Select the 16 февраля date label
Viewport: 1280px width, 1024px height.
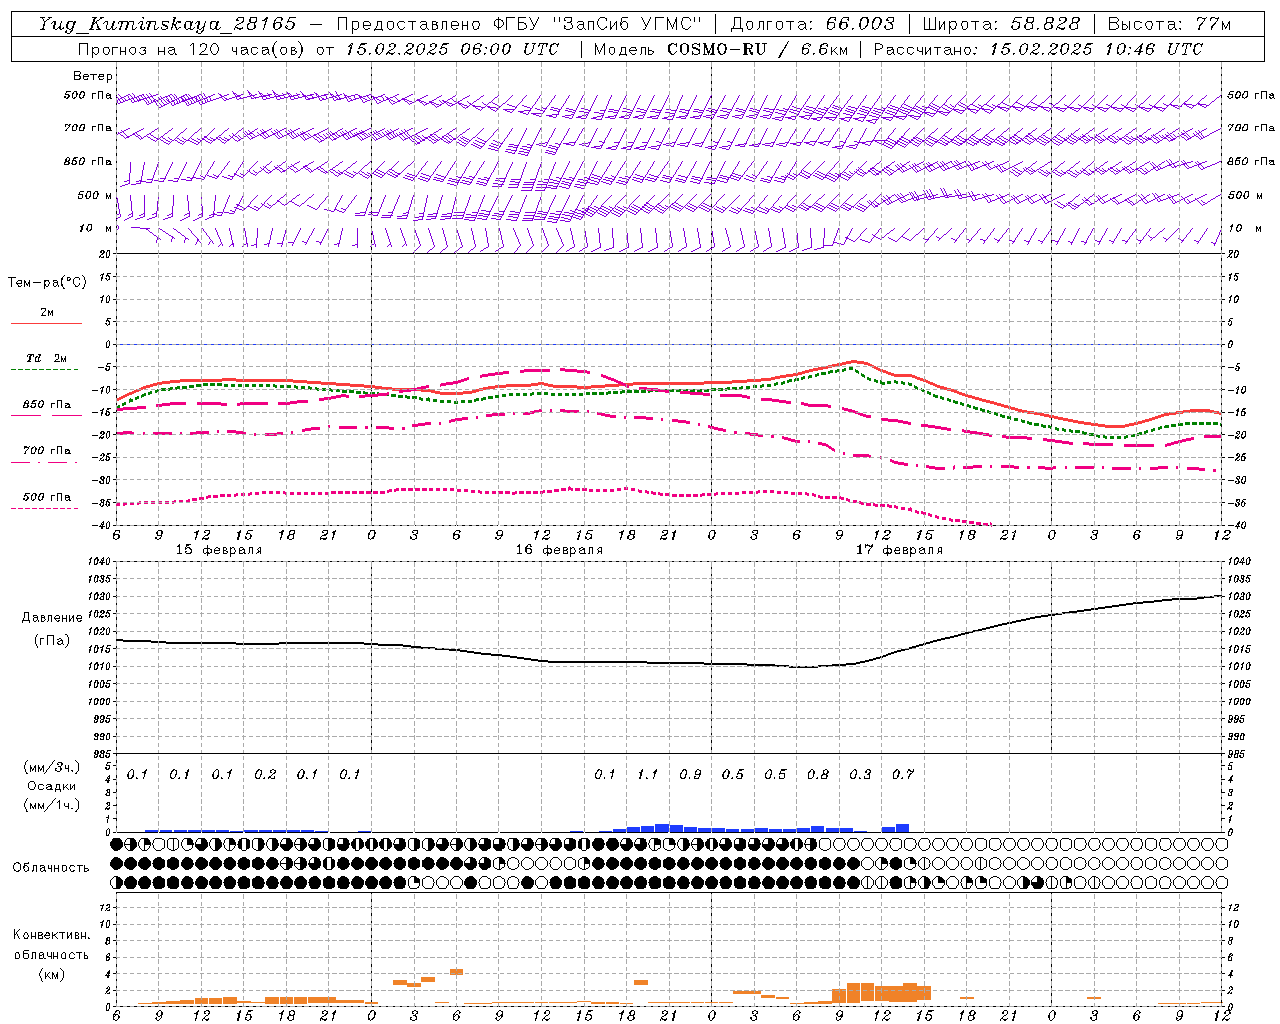tap(559, 550)
